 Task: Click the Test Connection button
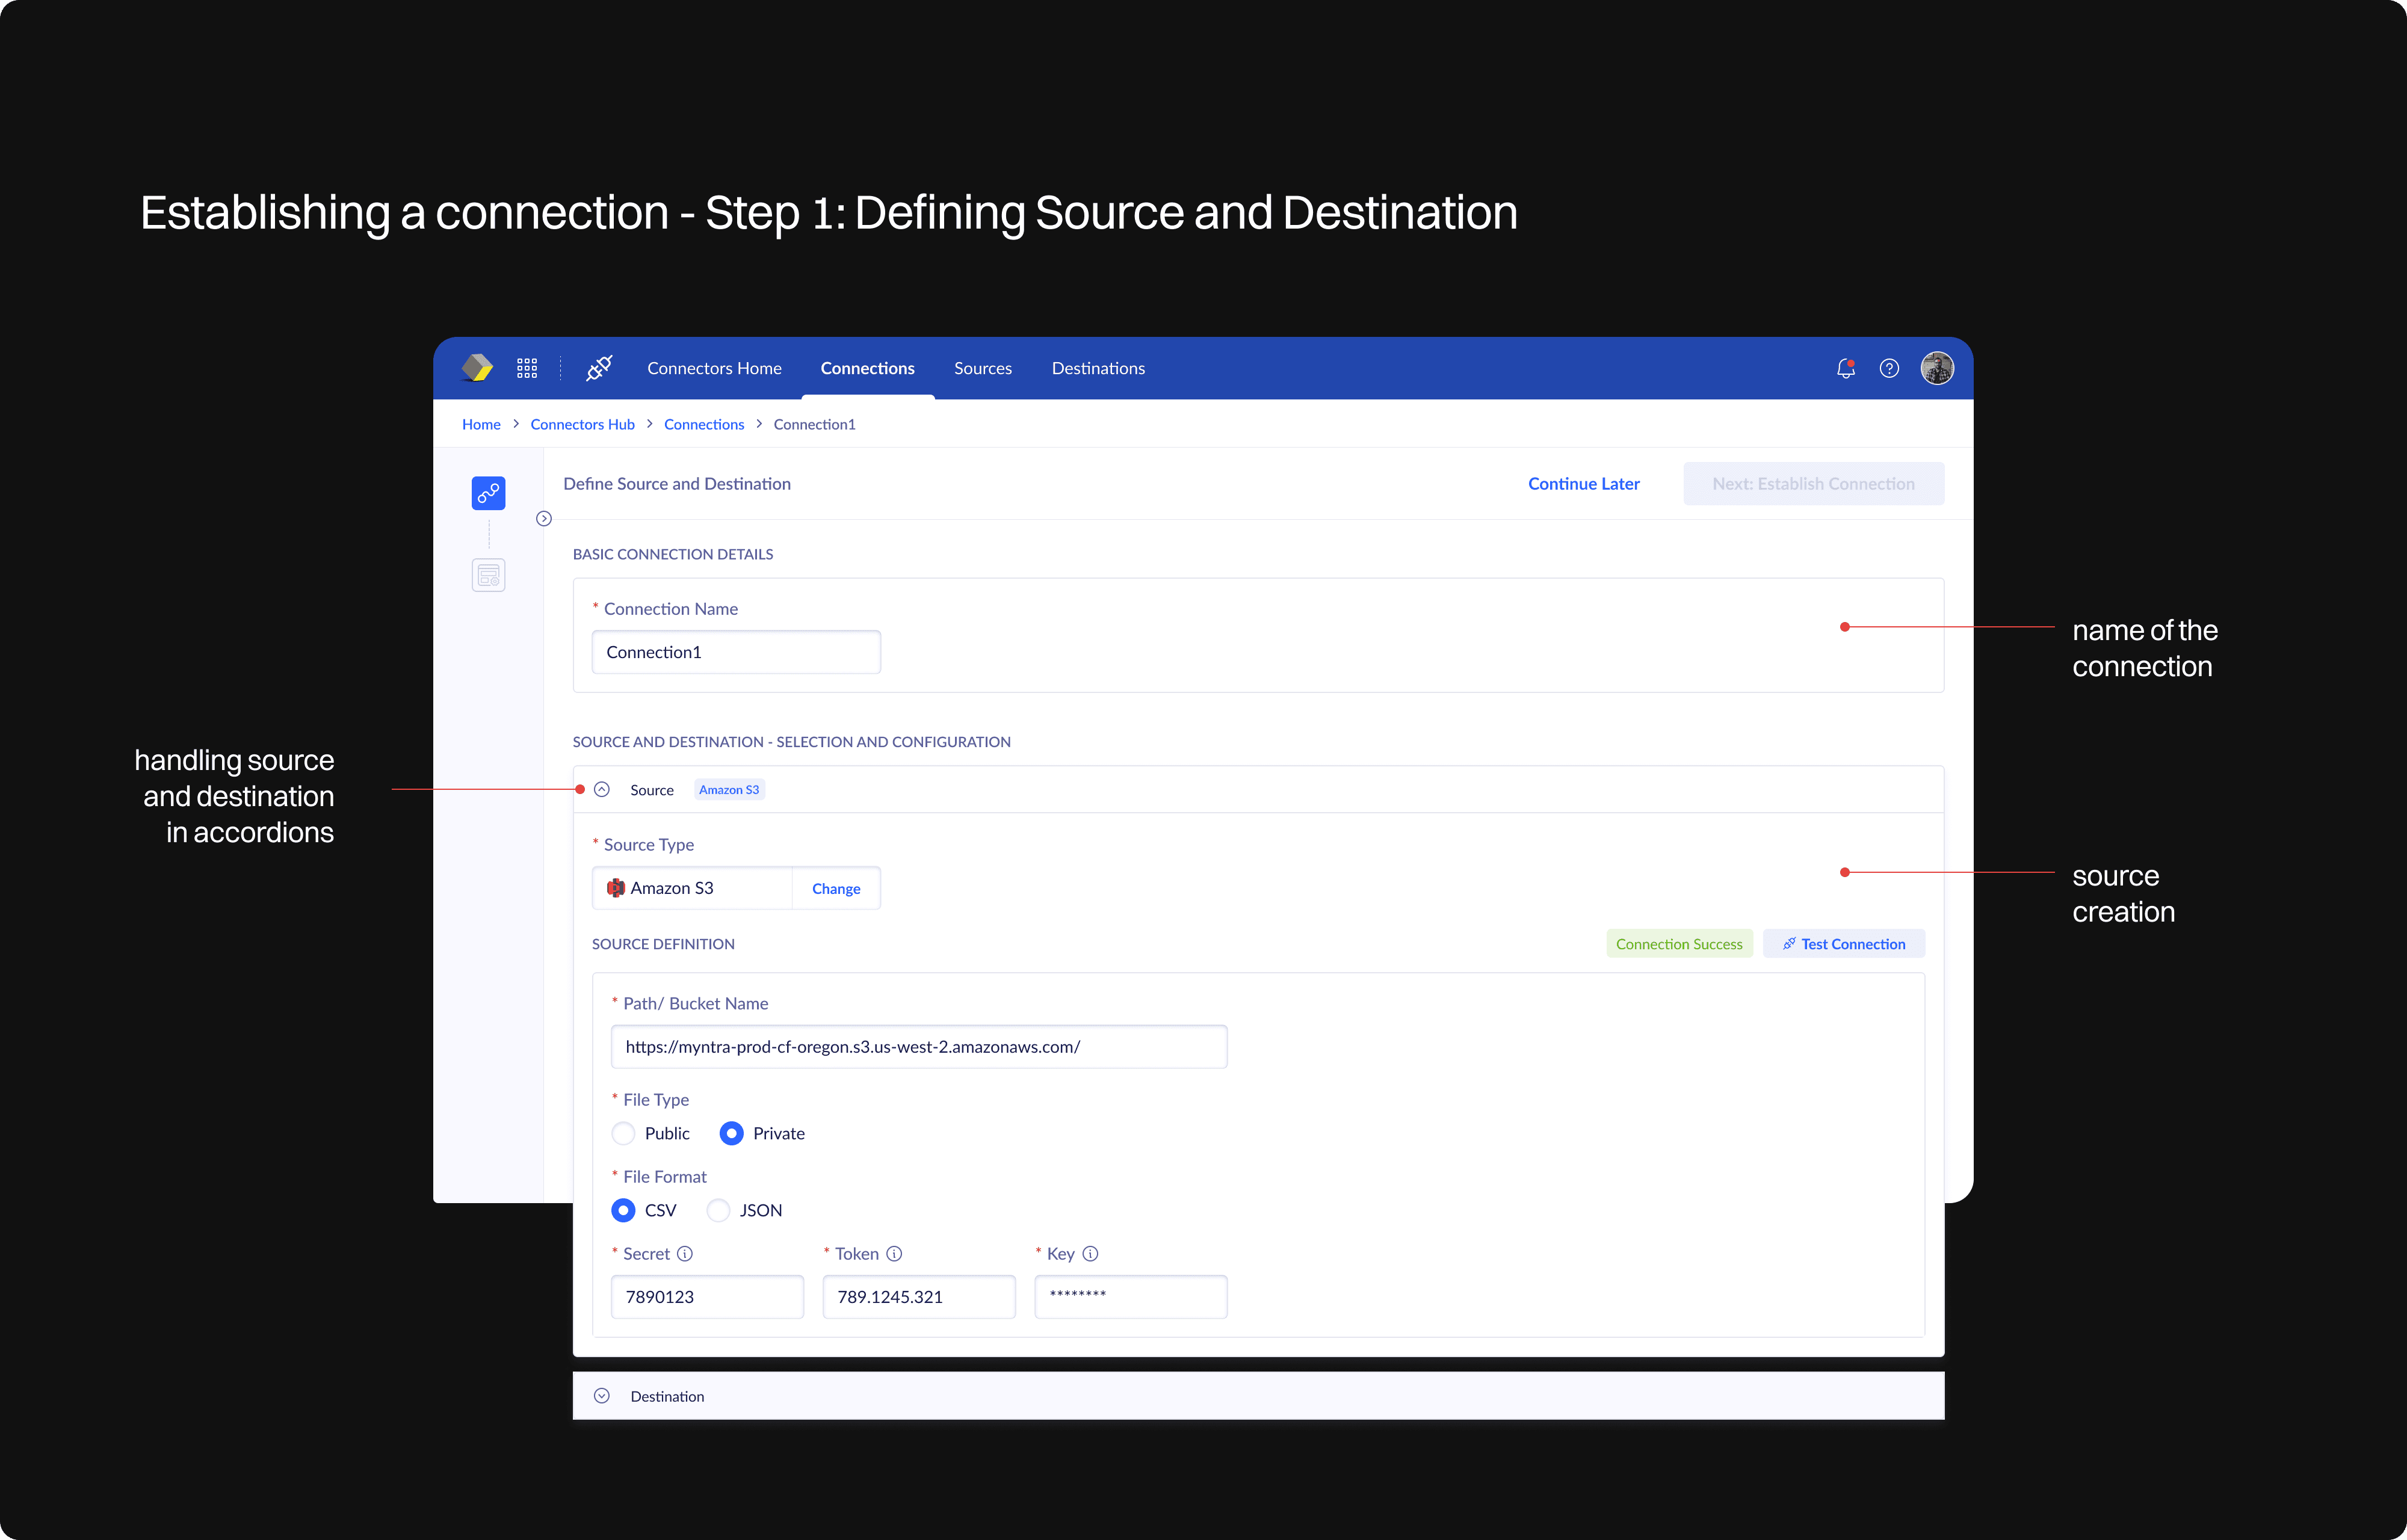[x=1843, y=944]
